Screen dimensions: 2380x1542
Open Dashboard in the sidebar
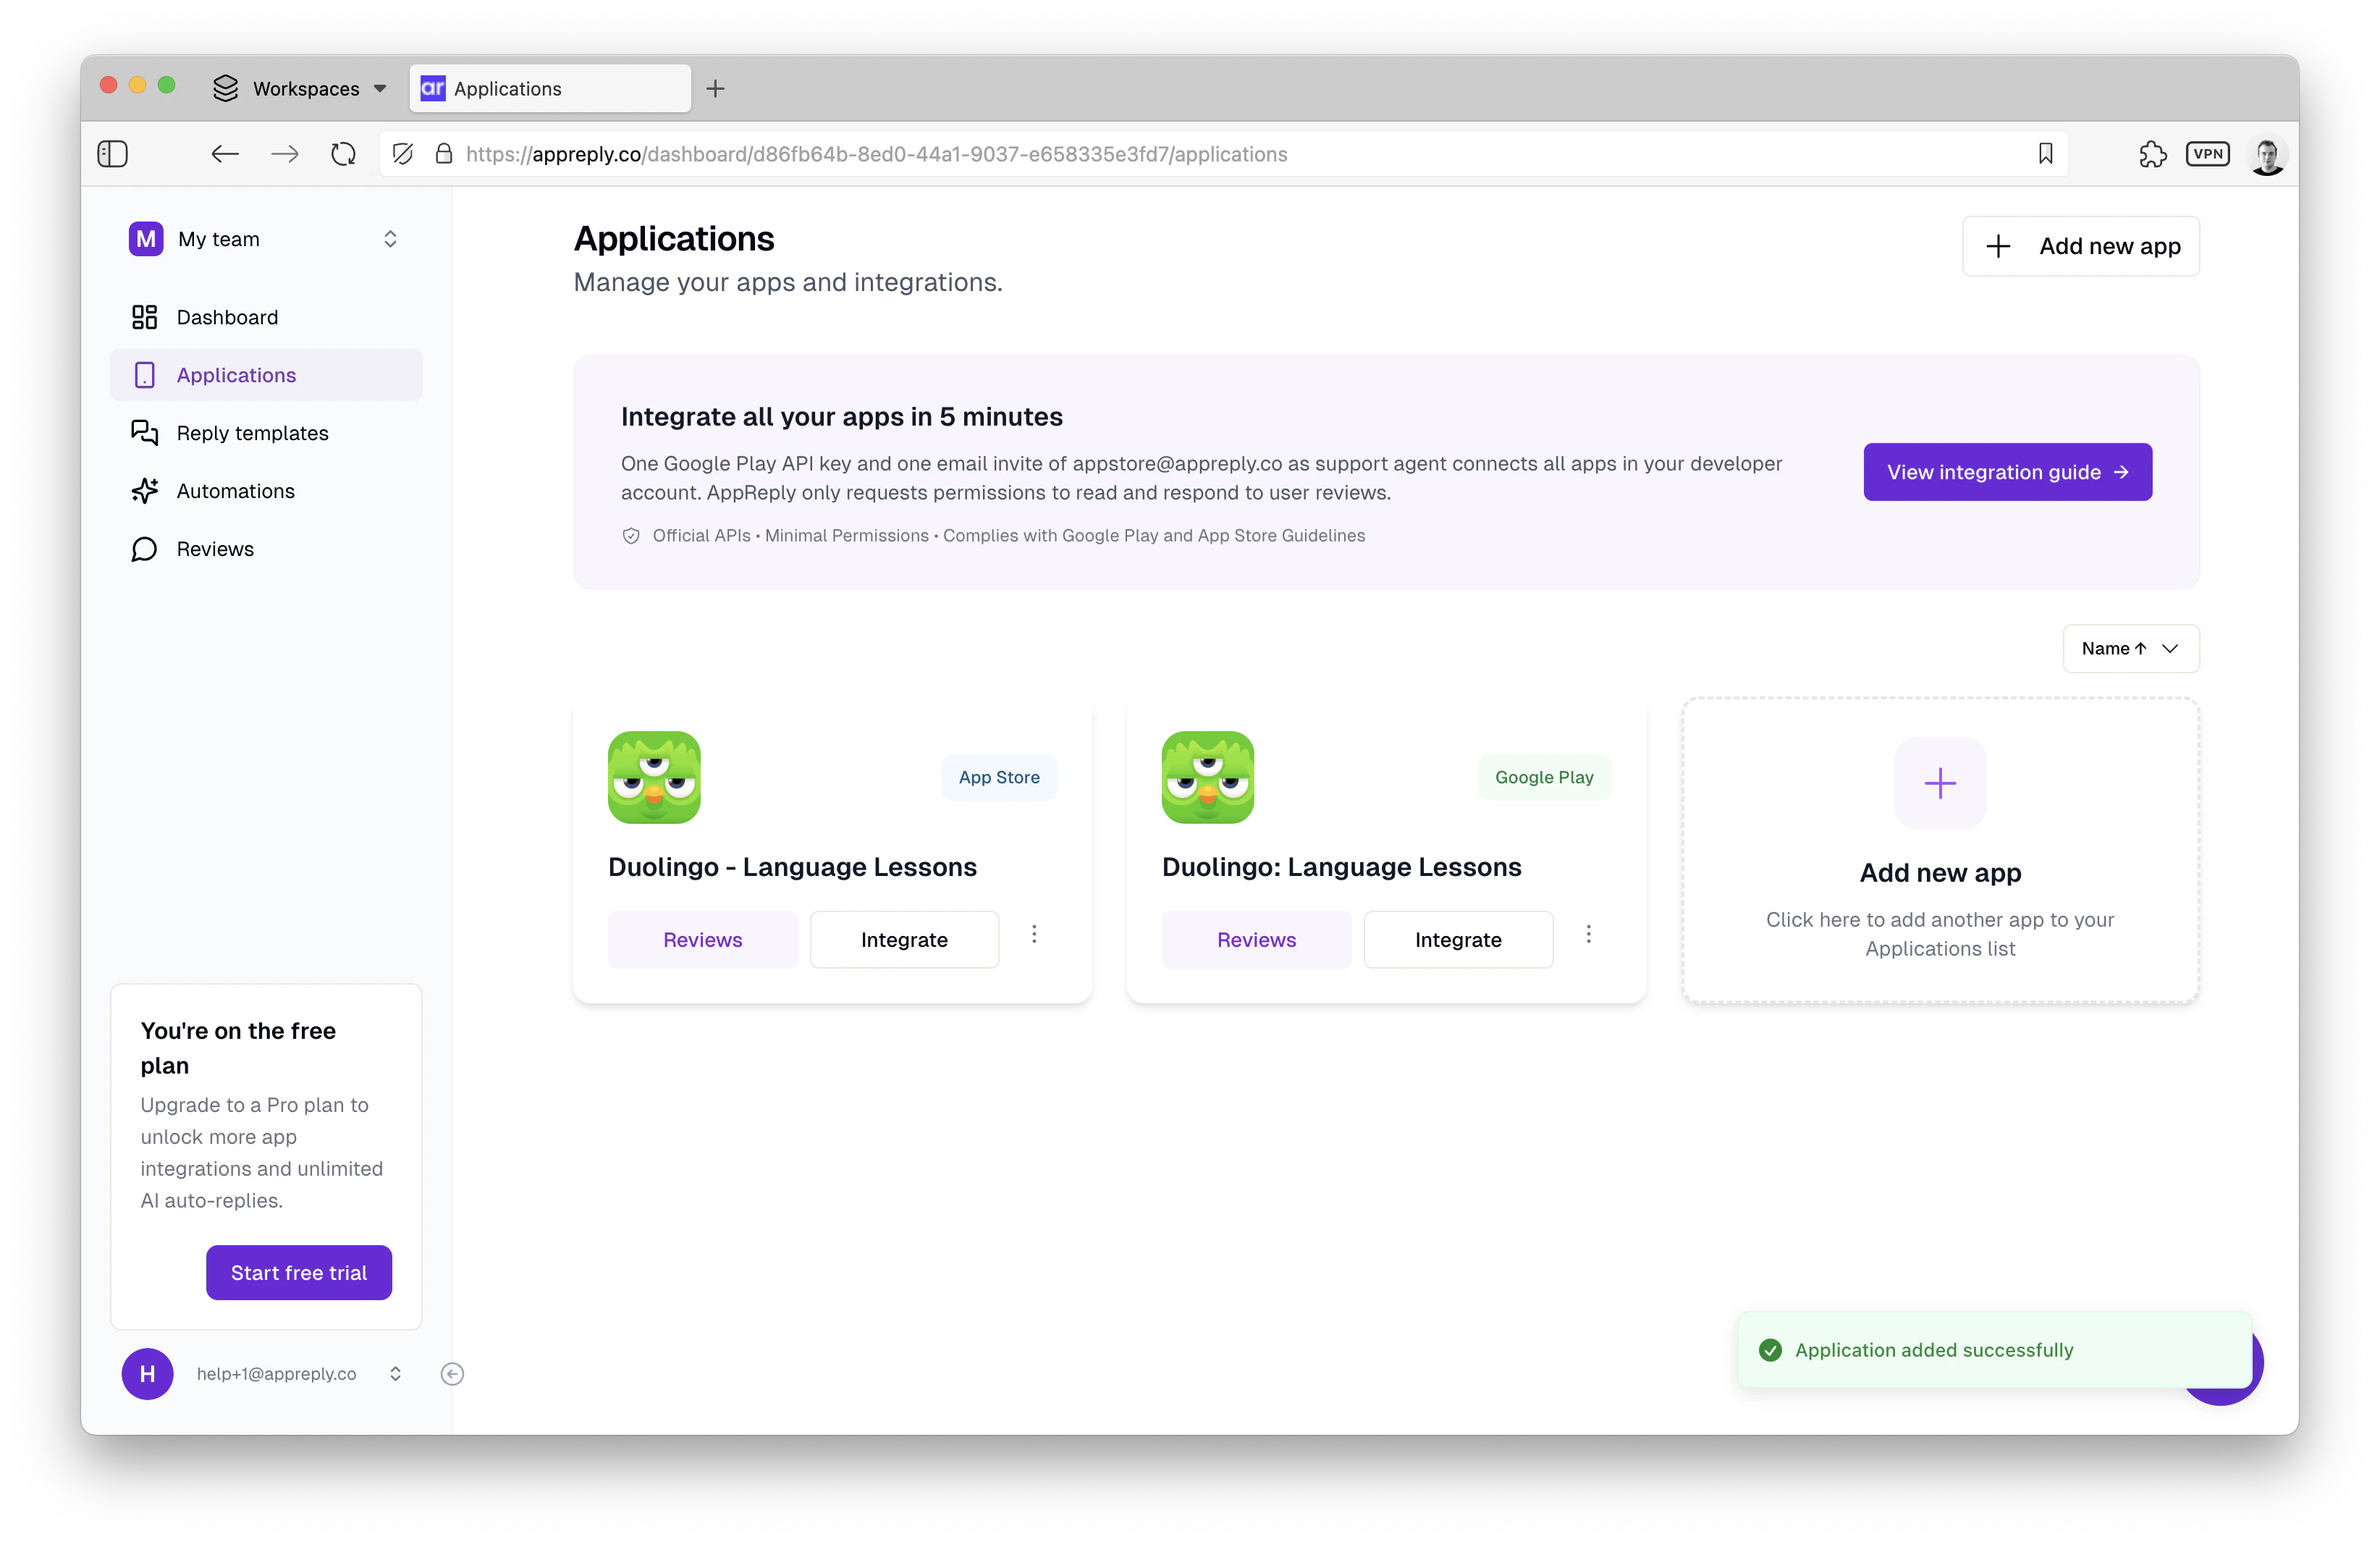[x=266, y=317]
